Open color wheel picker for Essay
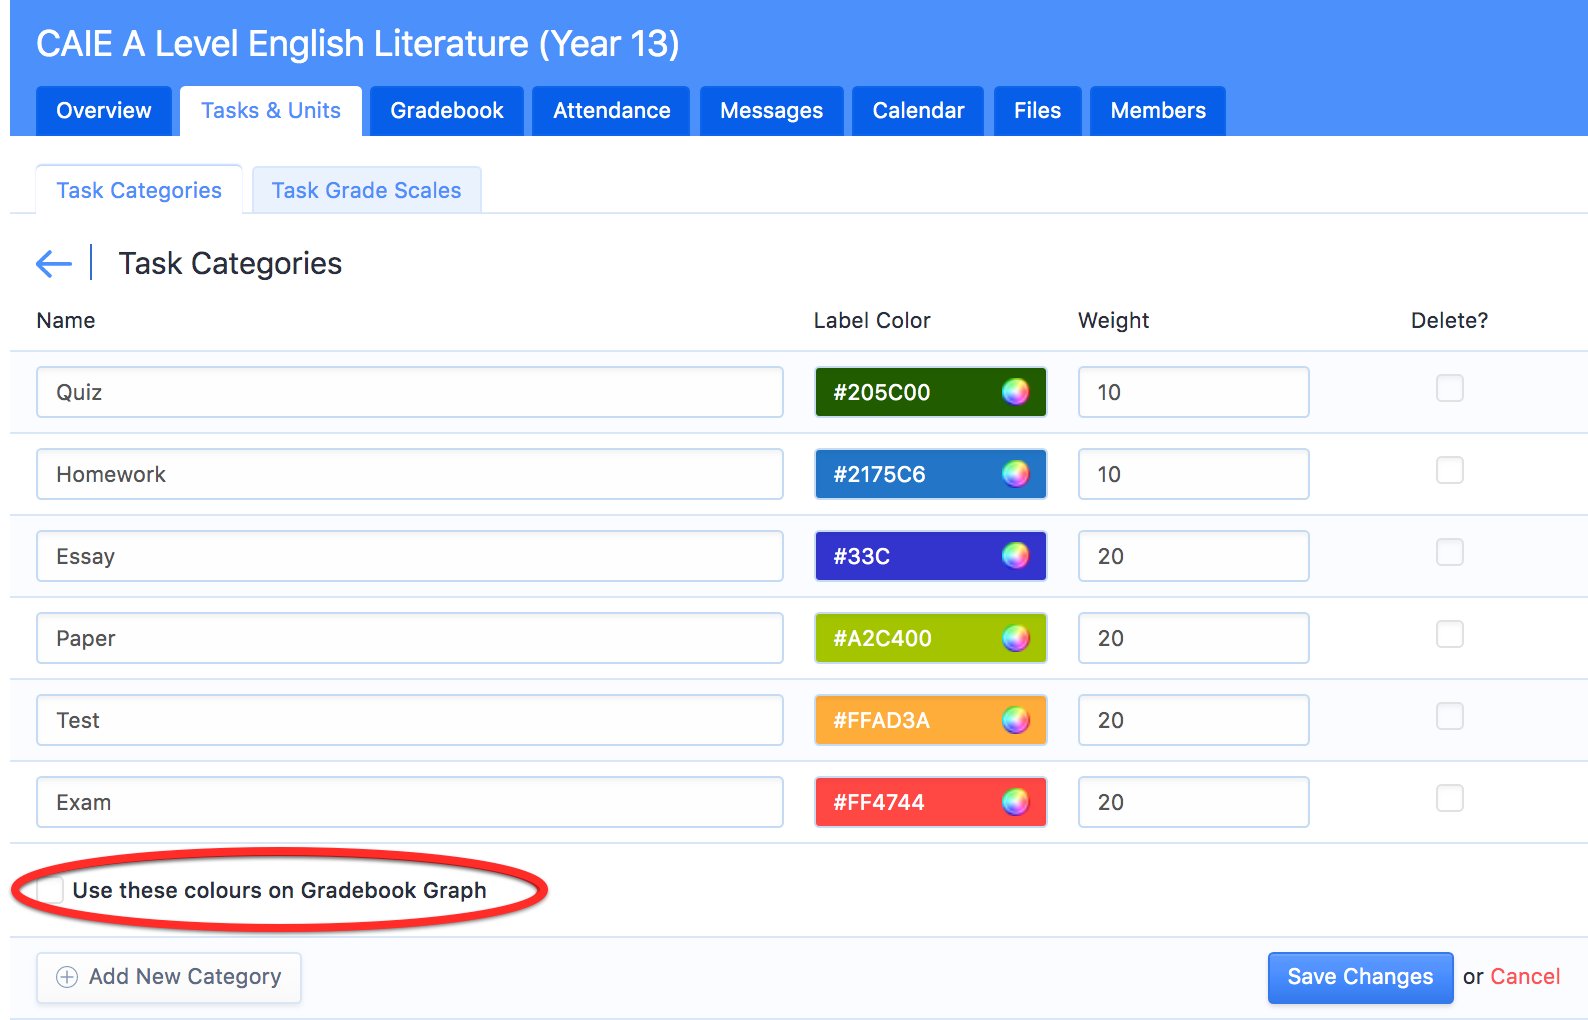The image size is (1588, 1020). pyautogui.click(x=1015, y=556)
